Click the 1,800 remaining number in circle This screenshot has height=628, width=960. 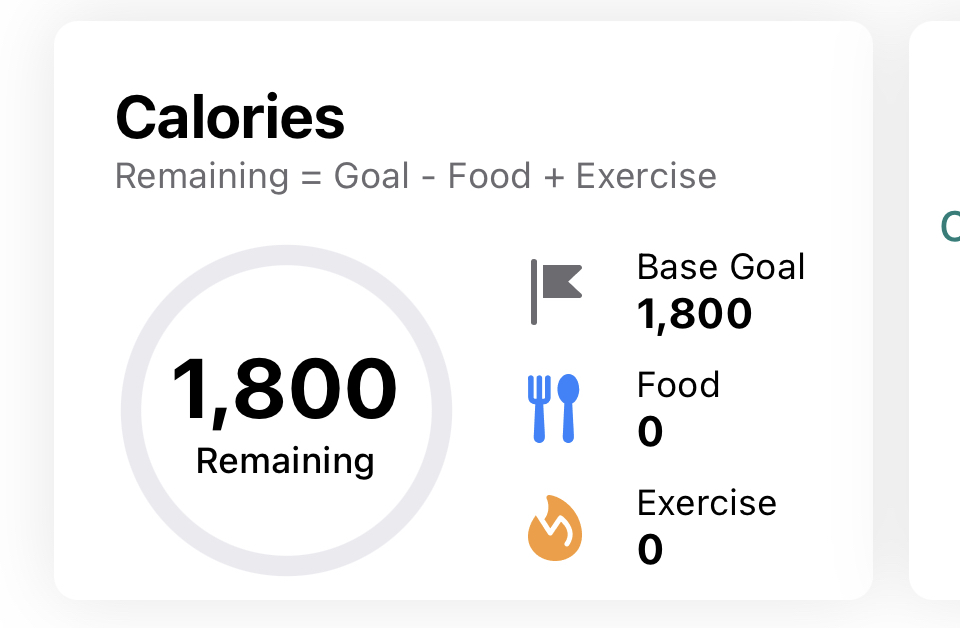tap(285, 390)
